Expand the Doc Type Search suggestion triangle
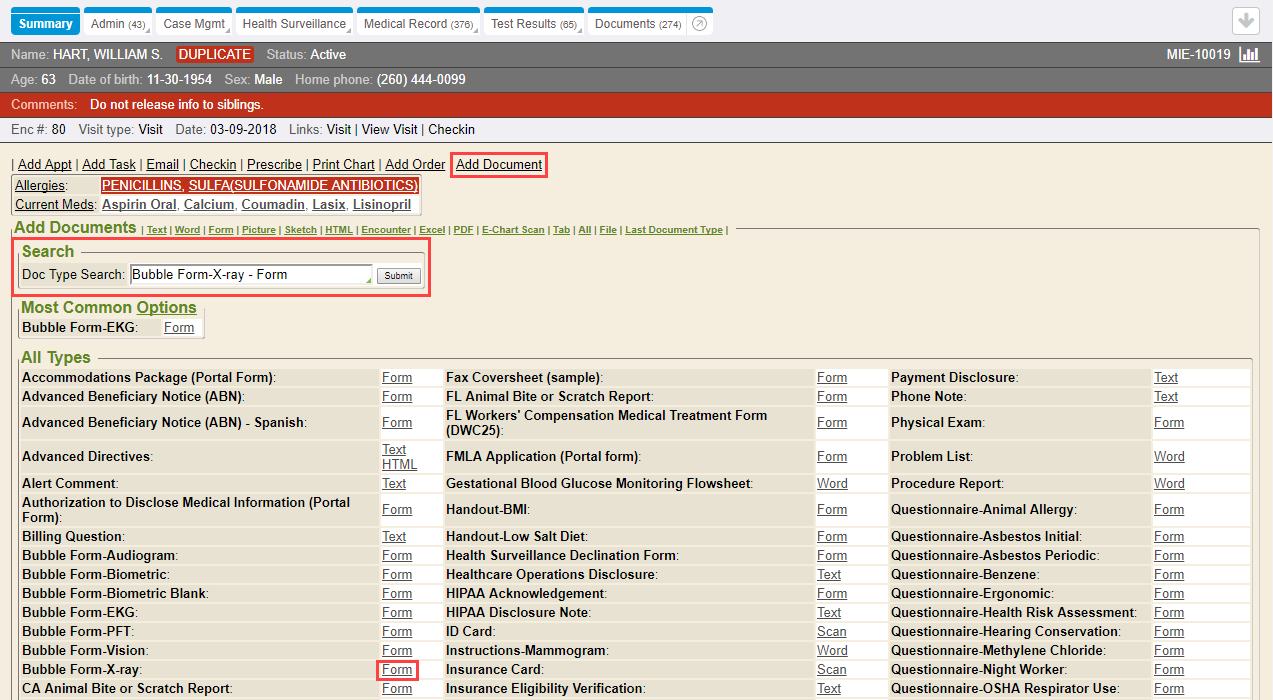 pos(369,283)
